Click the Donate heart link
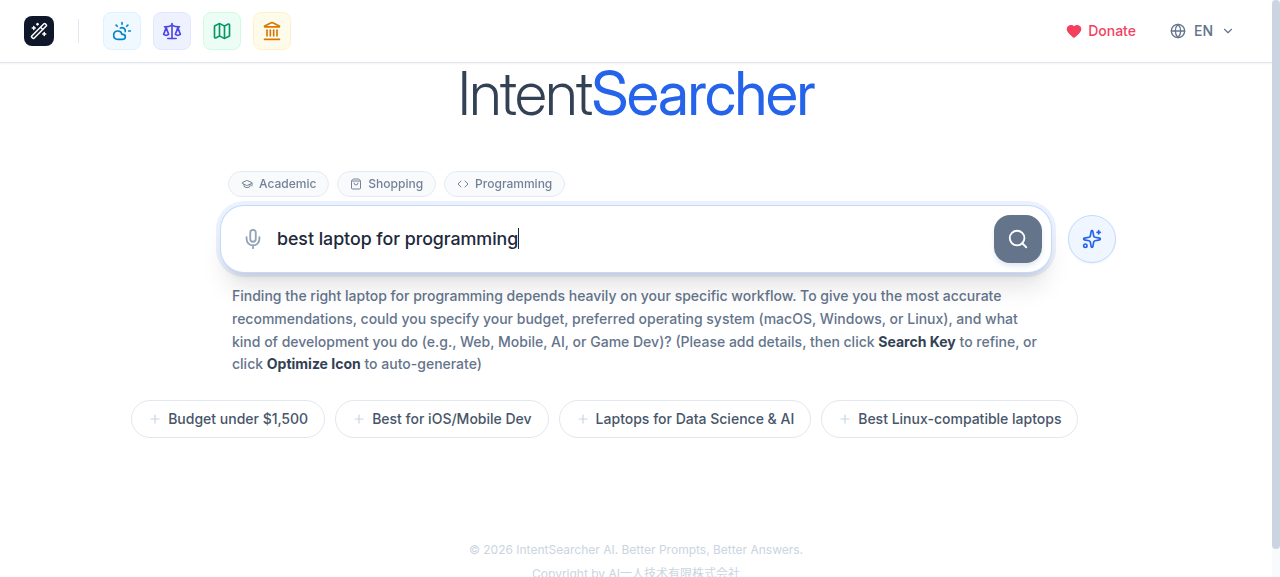This screenshot has height=577, width=1280. [1101, 31]
